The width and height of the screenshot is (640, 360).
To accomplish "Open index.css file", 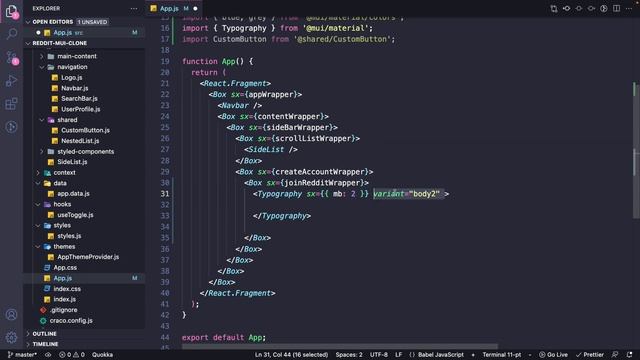I will coord(67,289).
